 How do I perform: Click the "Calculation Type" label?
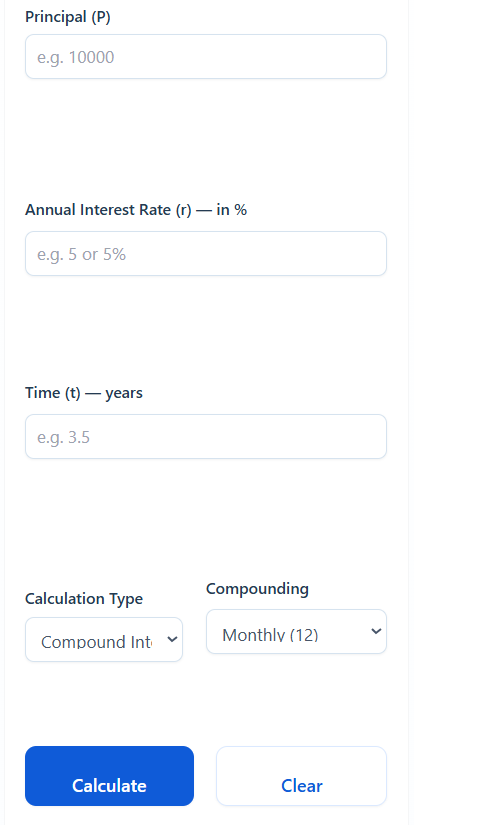(84, 599)
